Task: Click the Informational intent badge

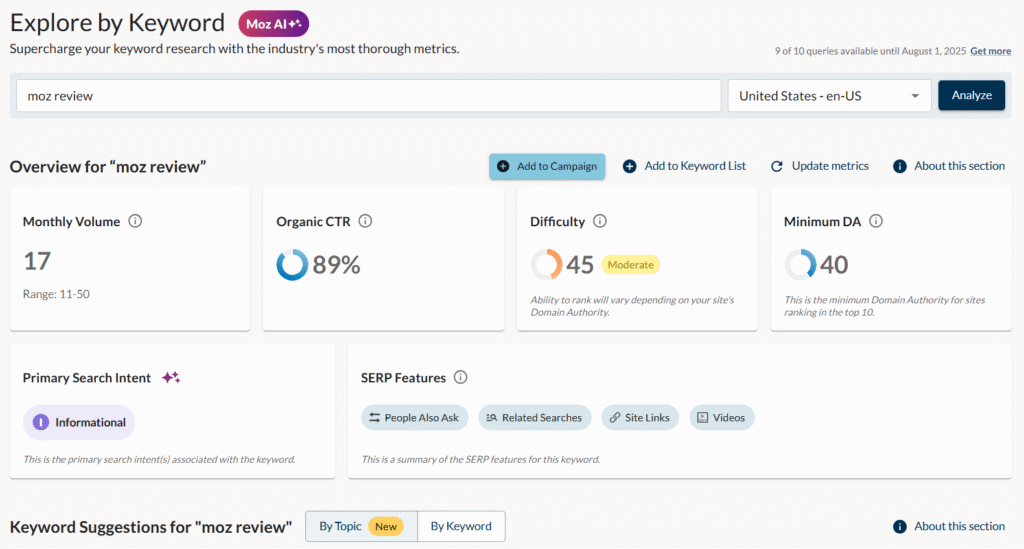Action: click(79, 422)
